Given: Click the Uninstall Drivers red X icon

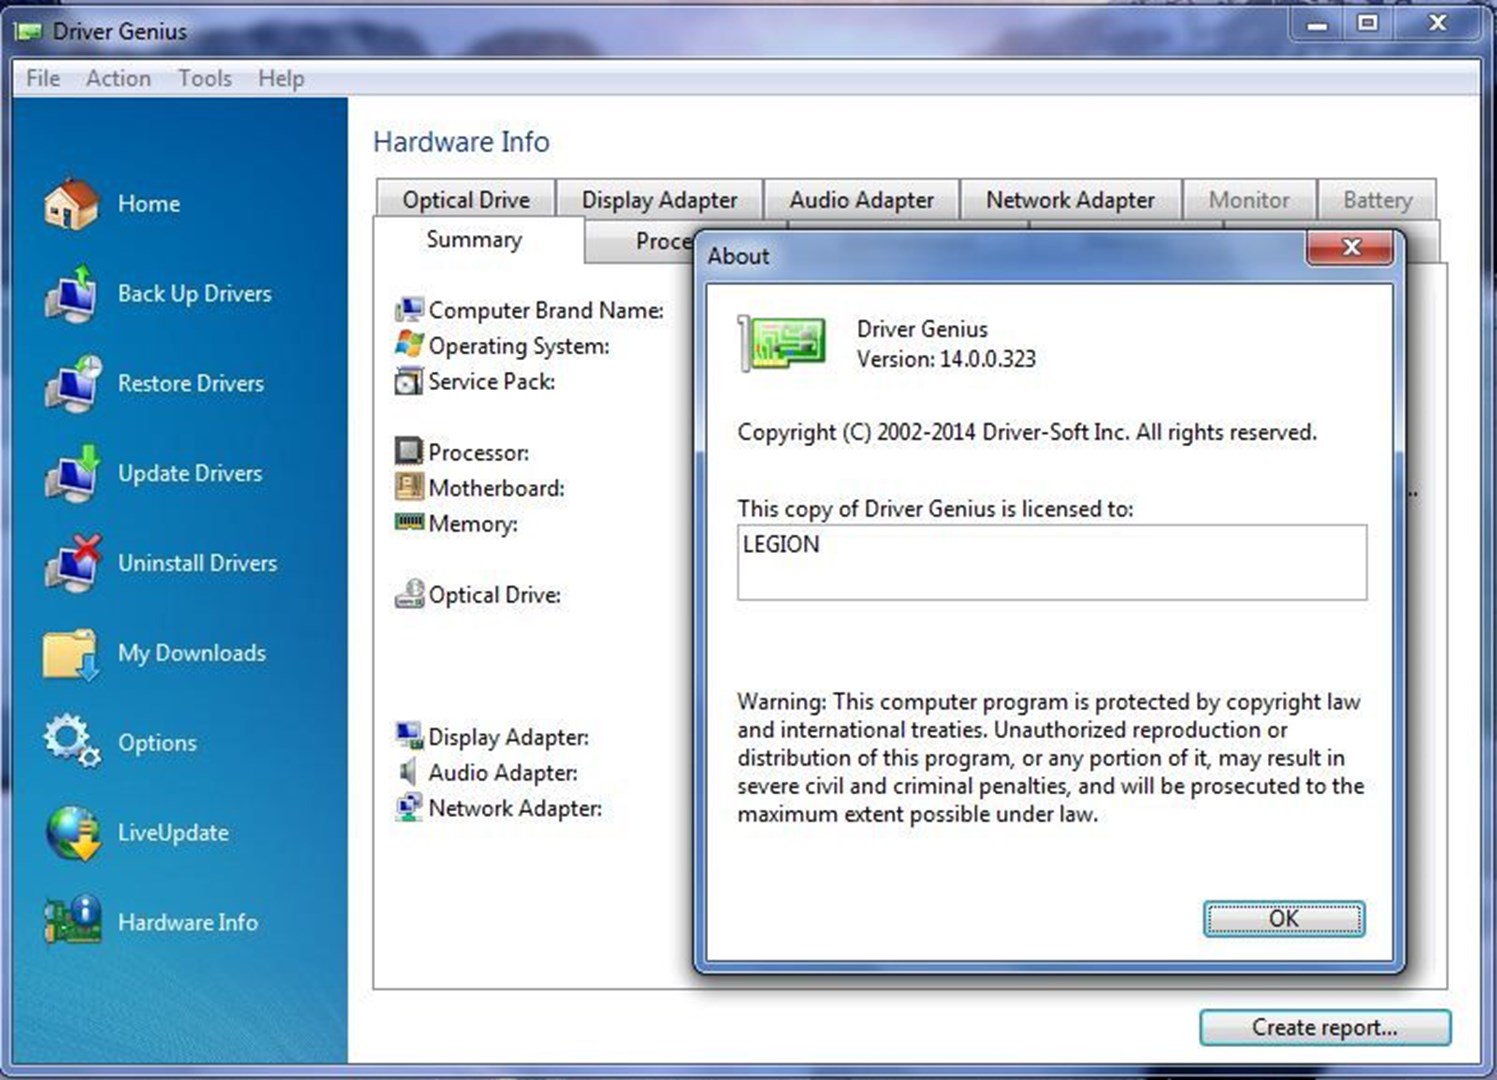Looking at the screenshot, I should [72, 563].
